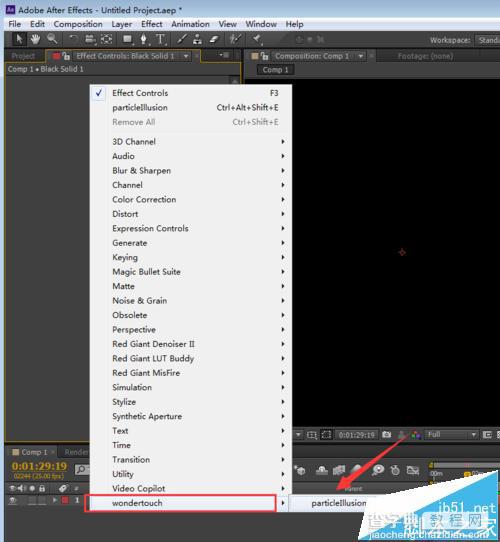This screenshot has width=500, height=542.
Task: Select the Hand tool
Action: click(35, 39)
